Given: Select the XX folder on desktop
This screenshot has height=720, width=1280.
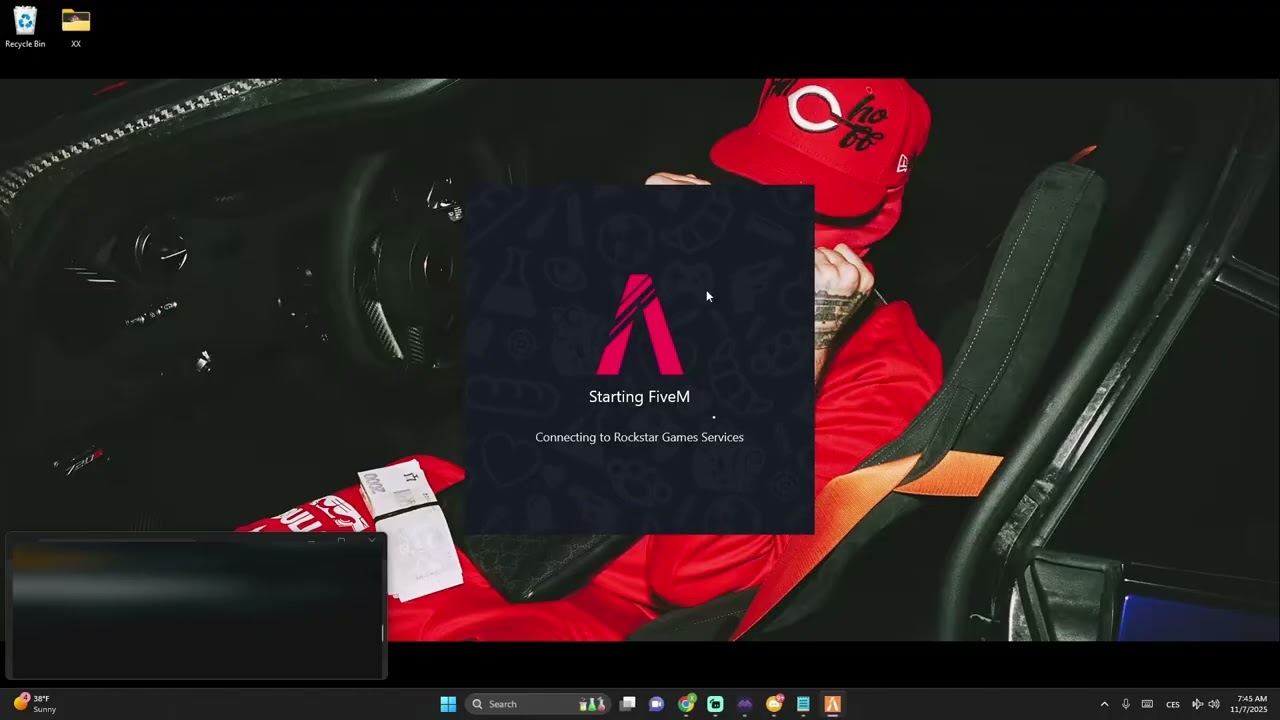Looking at the screenshot, I should click(x=76, y=27).
